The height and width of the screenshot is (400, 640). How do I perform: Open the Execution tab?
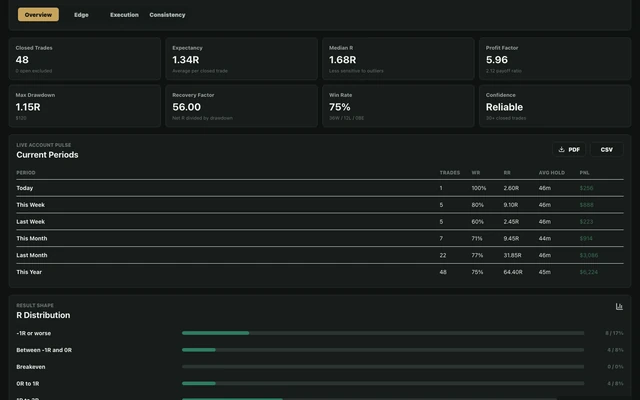click(x=124, y=15)
